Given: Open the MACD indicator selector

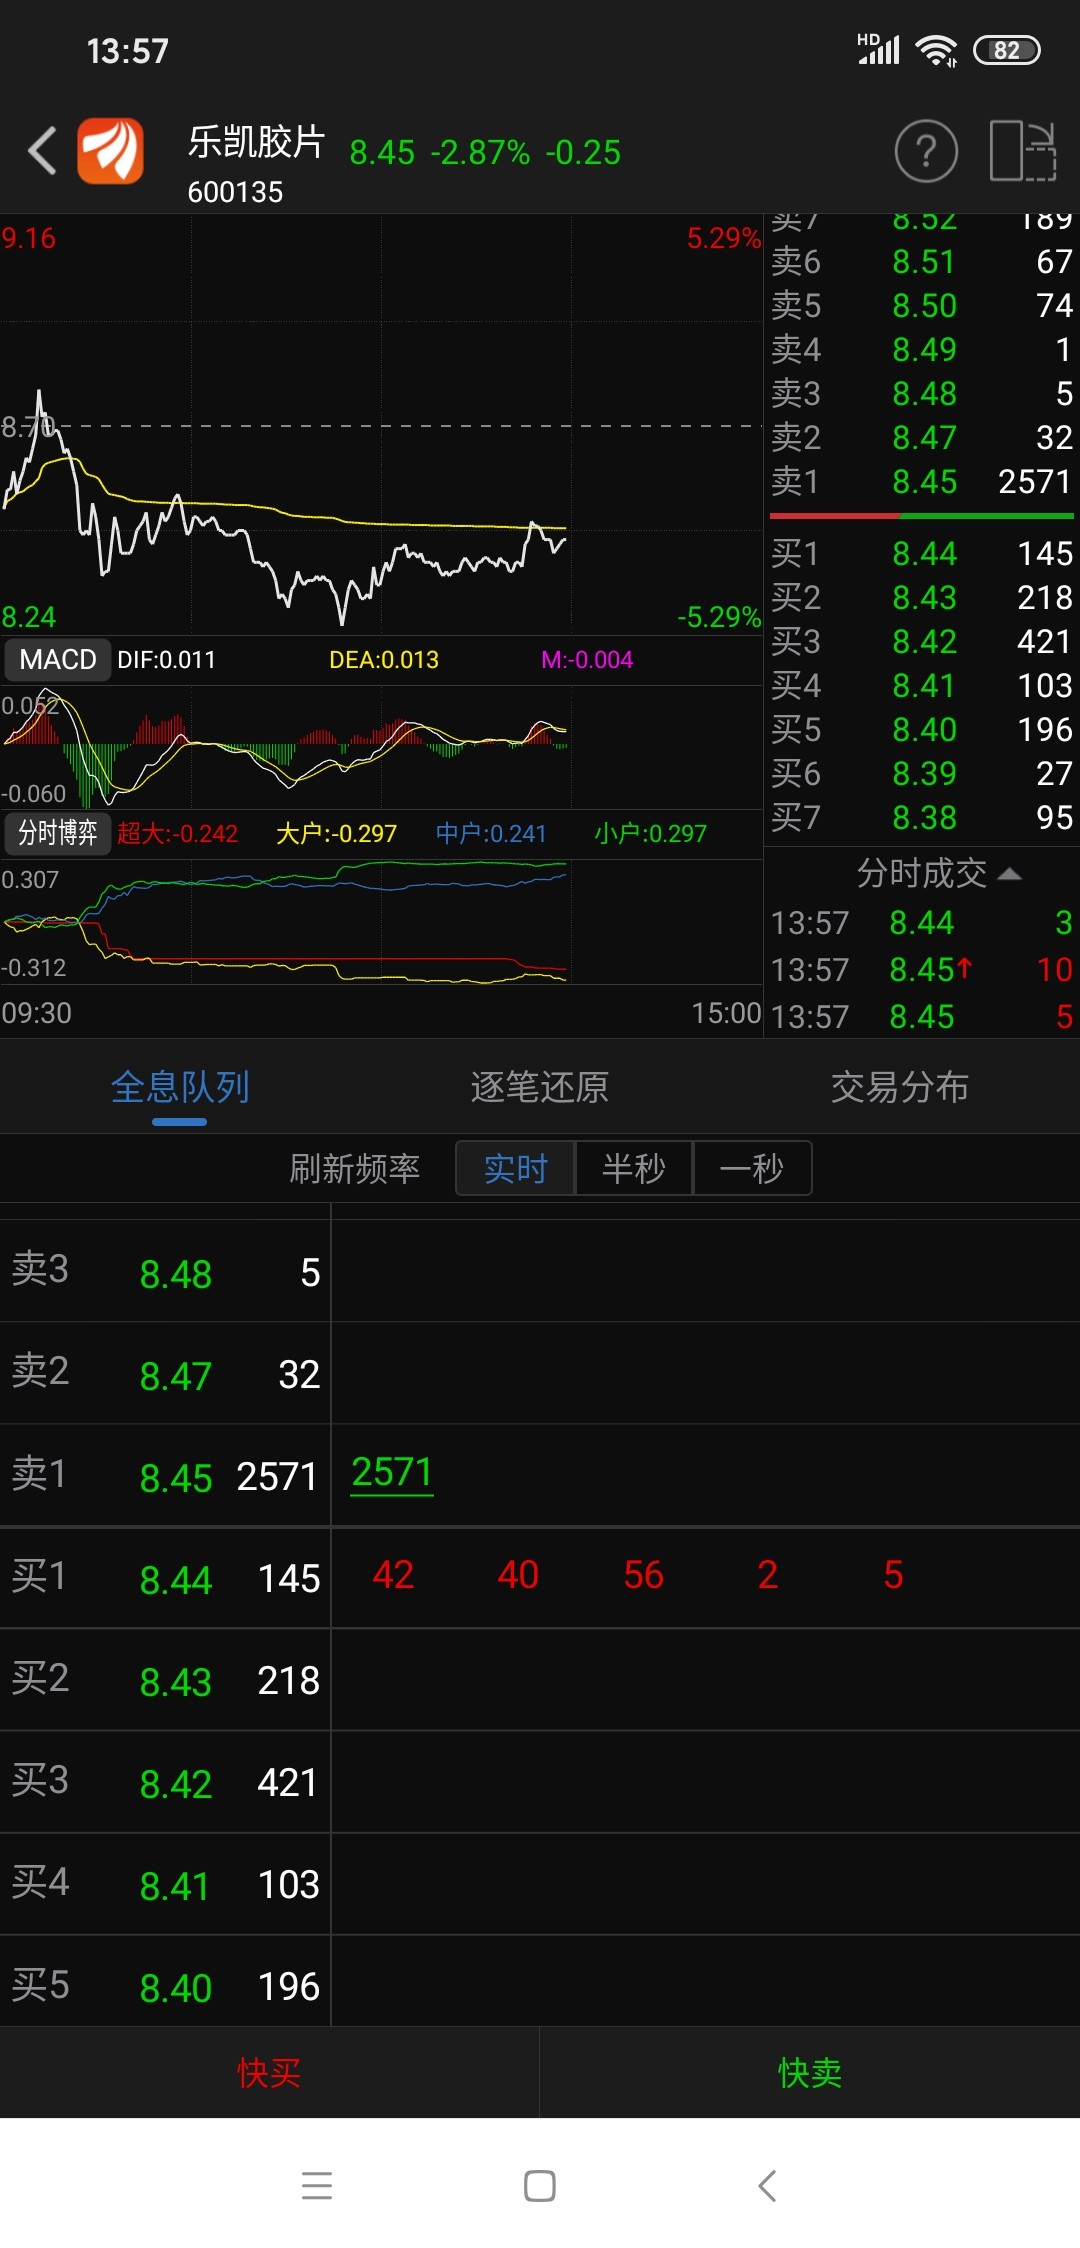Looking at the screenshot, I should click(58, 659).
